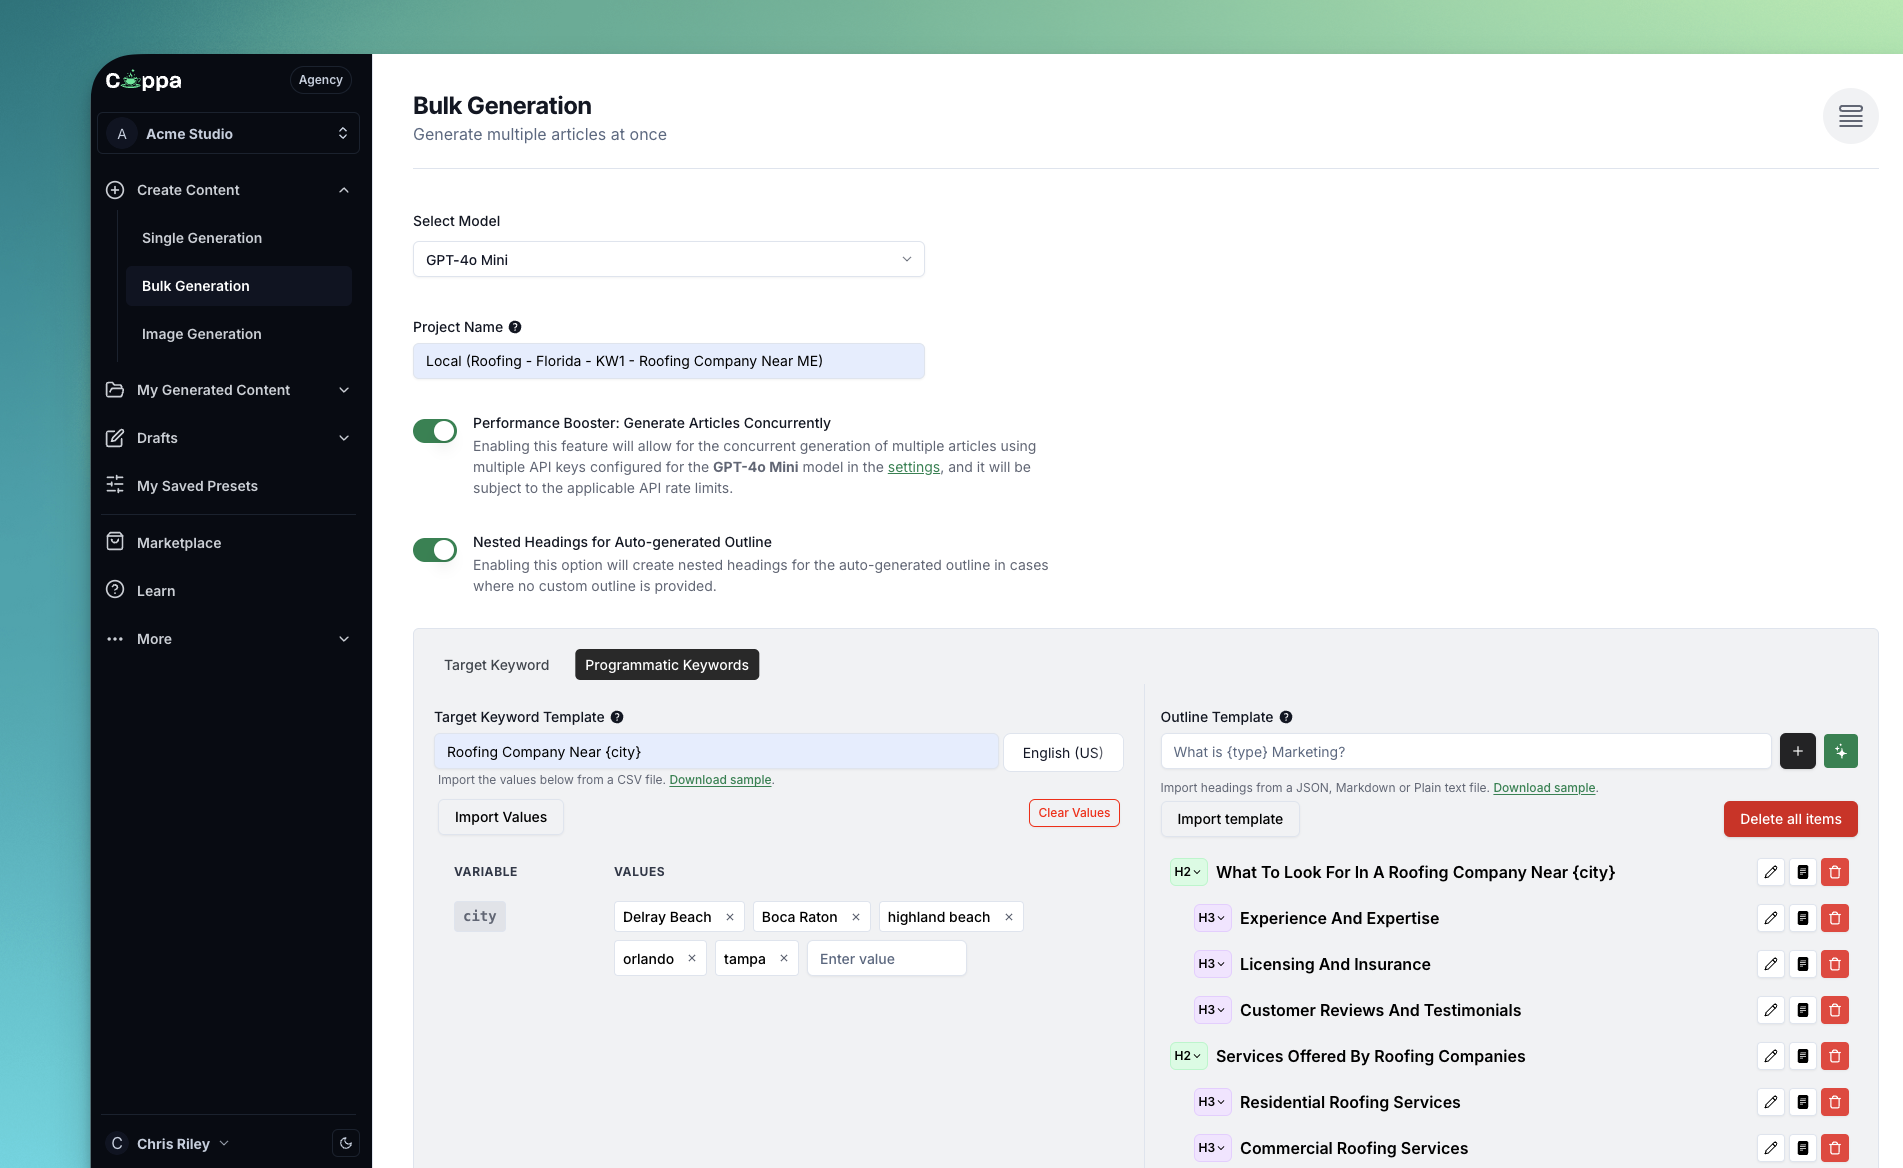1903x1168 pixels.
Task: Turn off Nested Headings toggle
Action: click(x=435, y=550)
